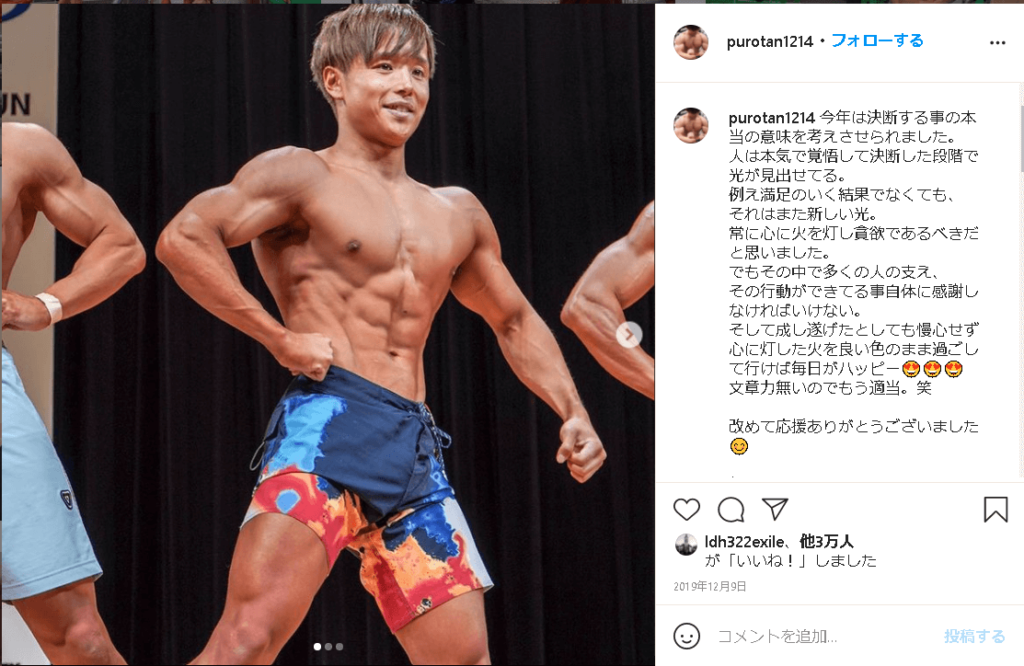
Task: Open post date 2019年12月9日 link
Action: tap(710, 586)
